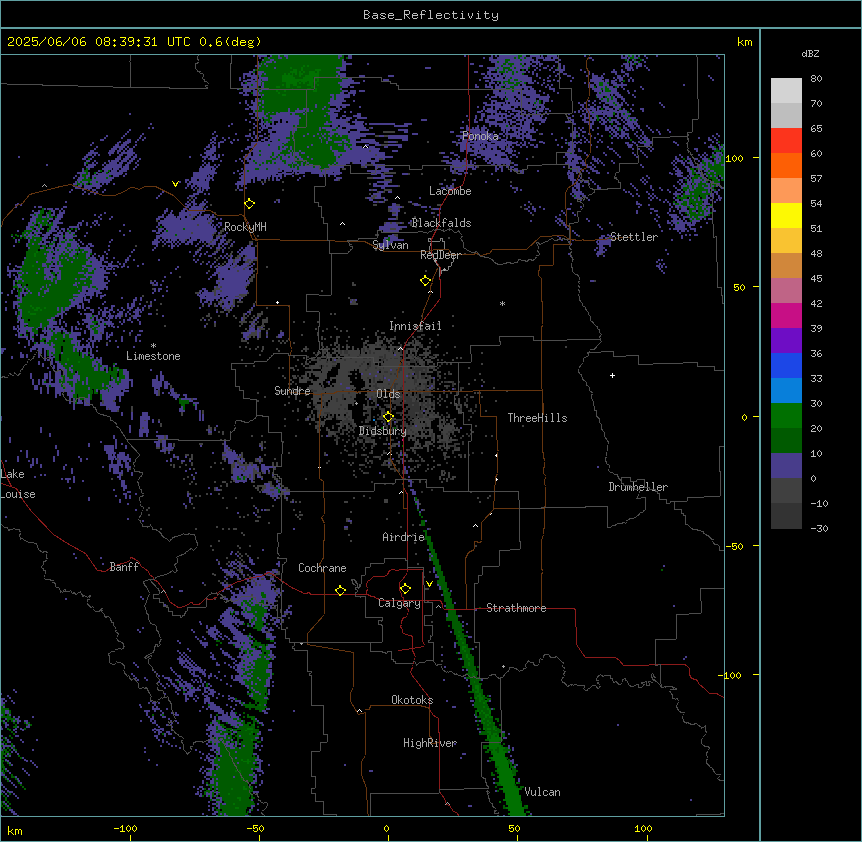Click the Calgary city label
The width and height of the screenshot is (862, 842).
click(x=399, y=603)
